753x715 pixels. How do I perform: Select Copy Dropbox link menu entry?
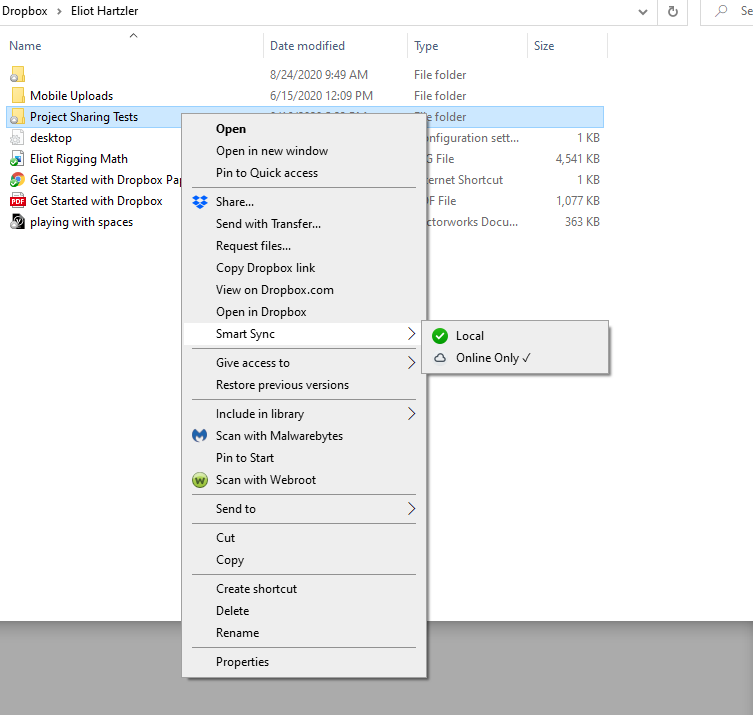click(265, 268)
